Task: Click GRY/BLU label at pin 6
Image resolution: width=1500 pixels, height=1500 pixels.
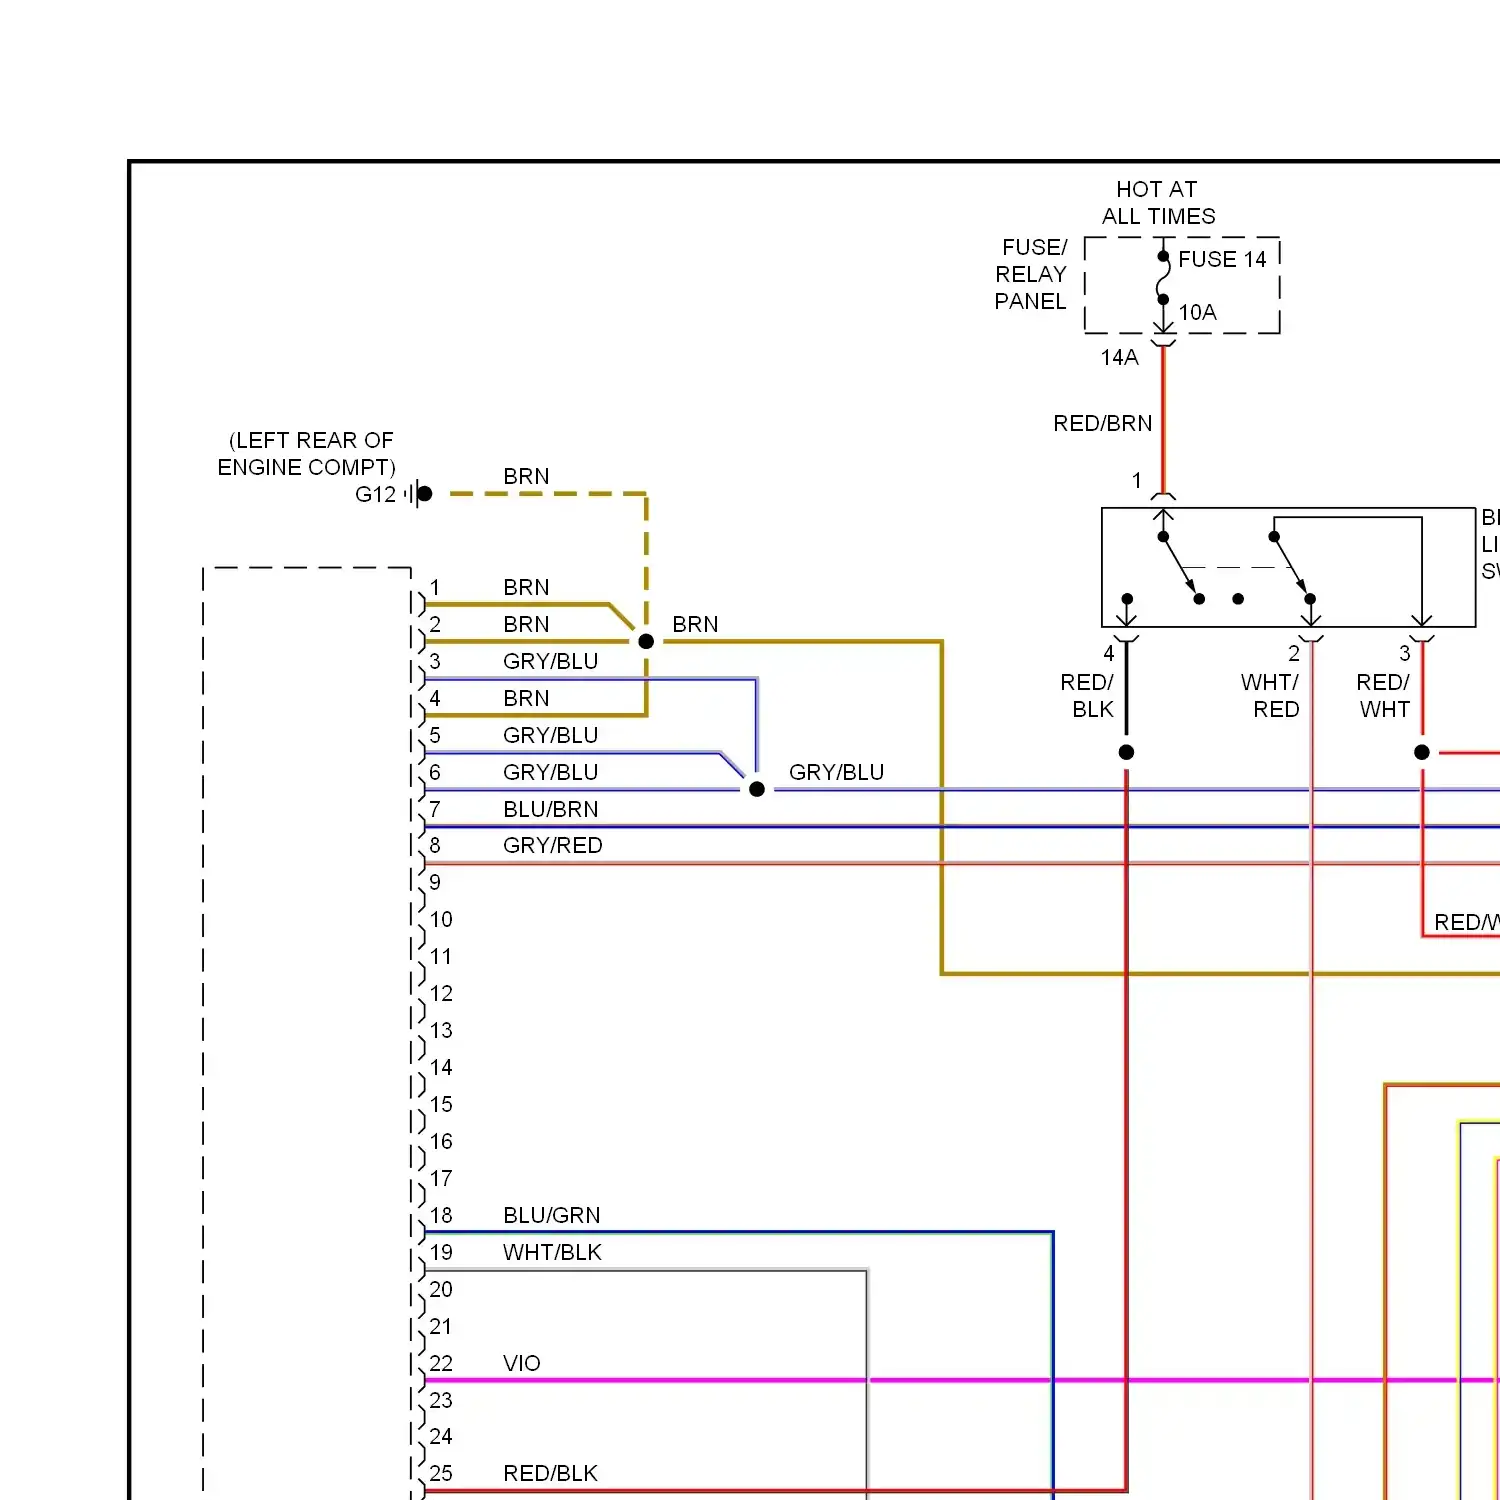Action: pyautogui.click(x=550, y=773)
